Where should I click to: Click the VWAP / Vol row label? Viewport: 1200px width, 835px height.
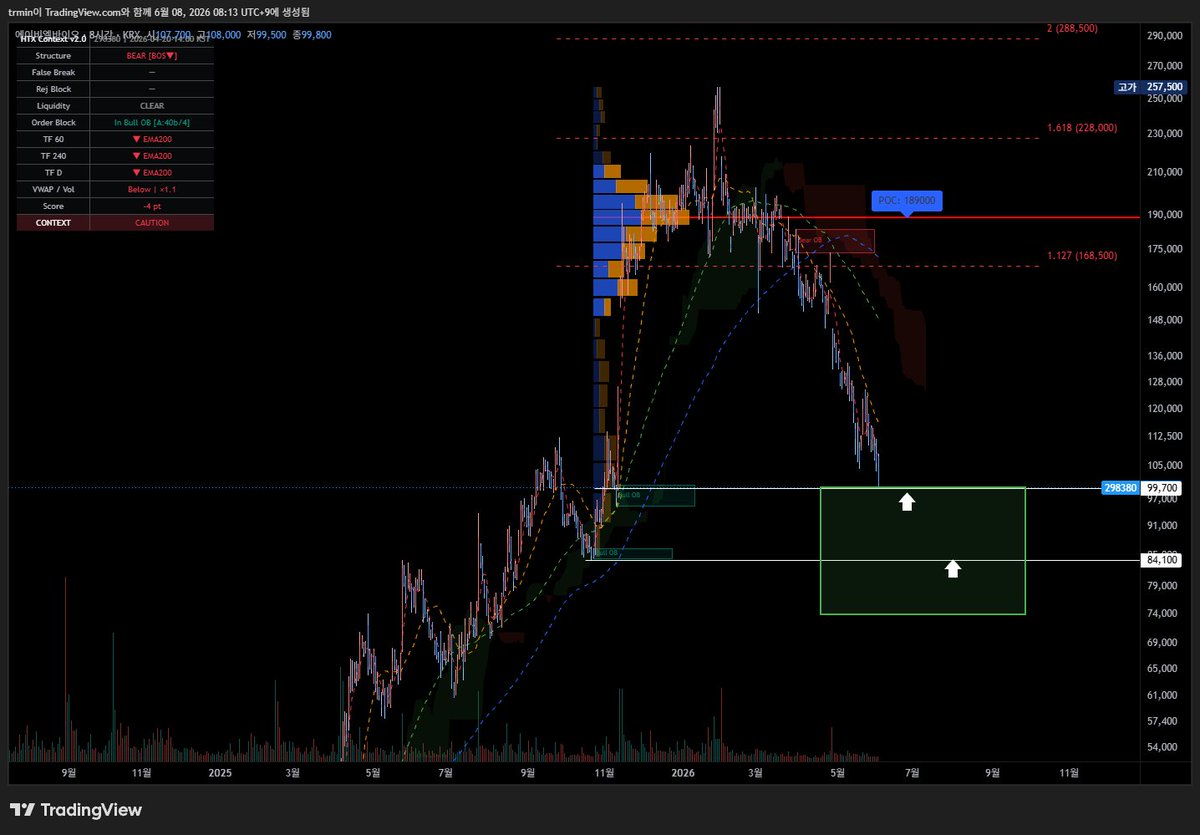[x=53, y=189]
